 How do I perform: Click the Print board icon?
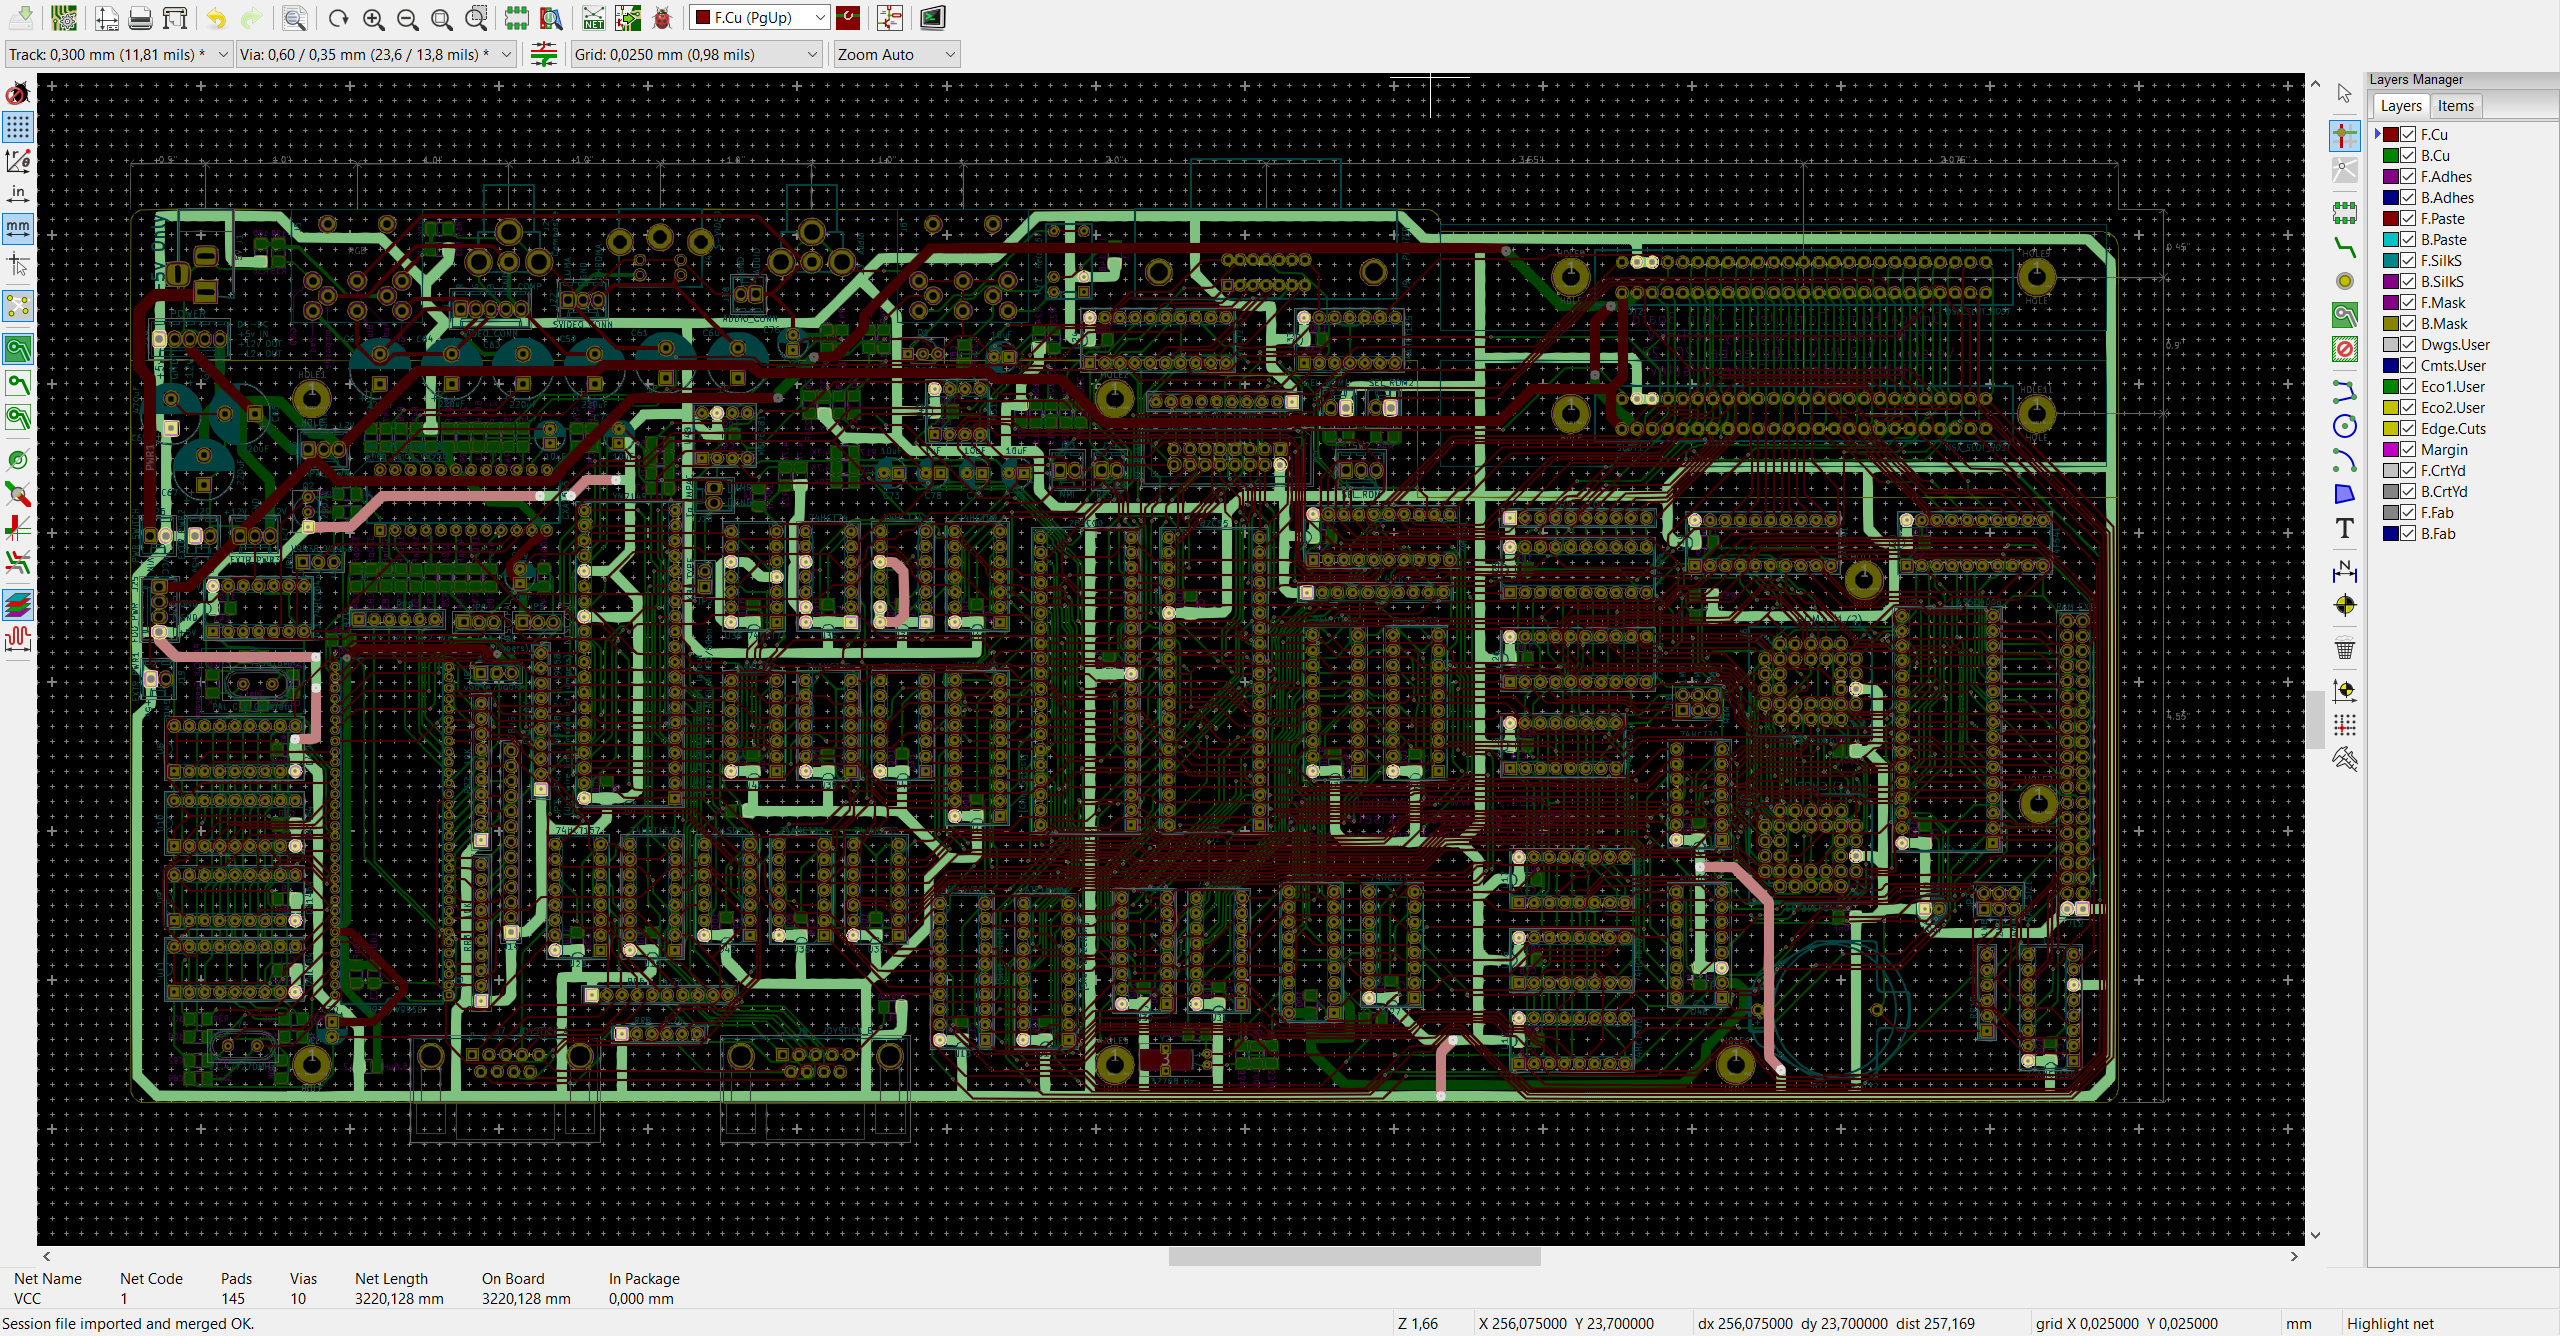click(x=141, y=17)
